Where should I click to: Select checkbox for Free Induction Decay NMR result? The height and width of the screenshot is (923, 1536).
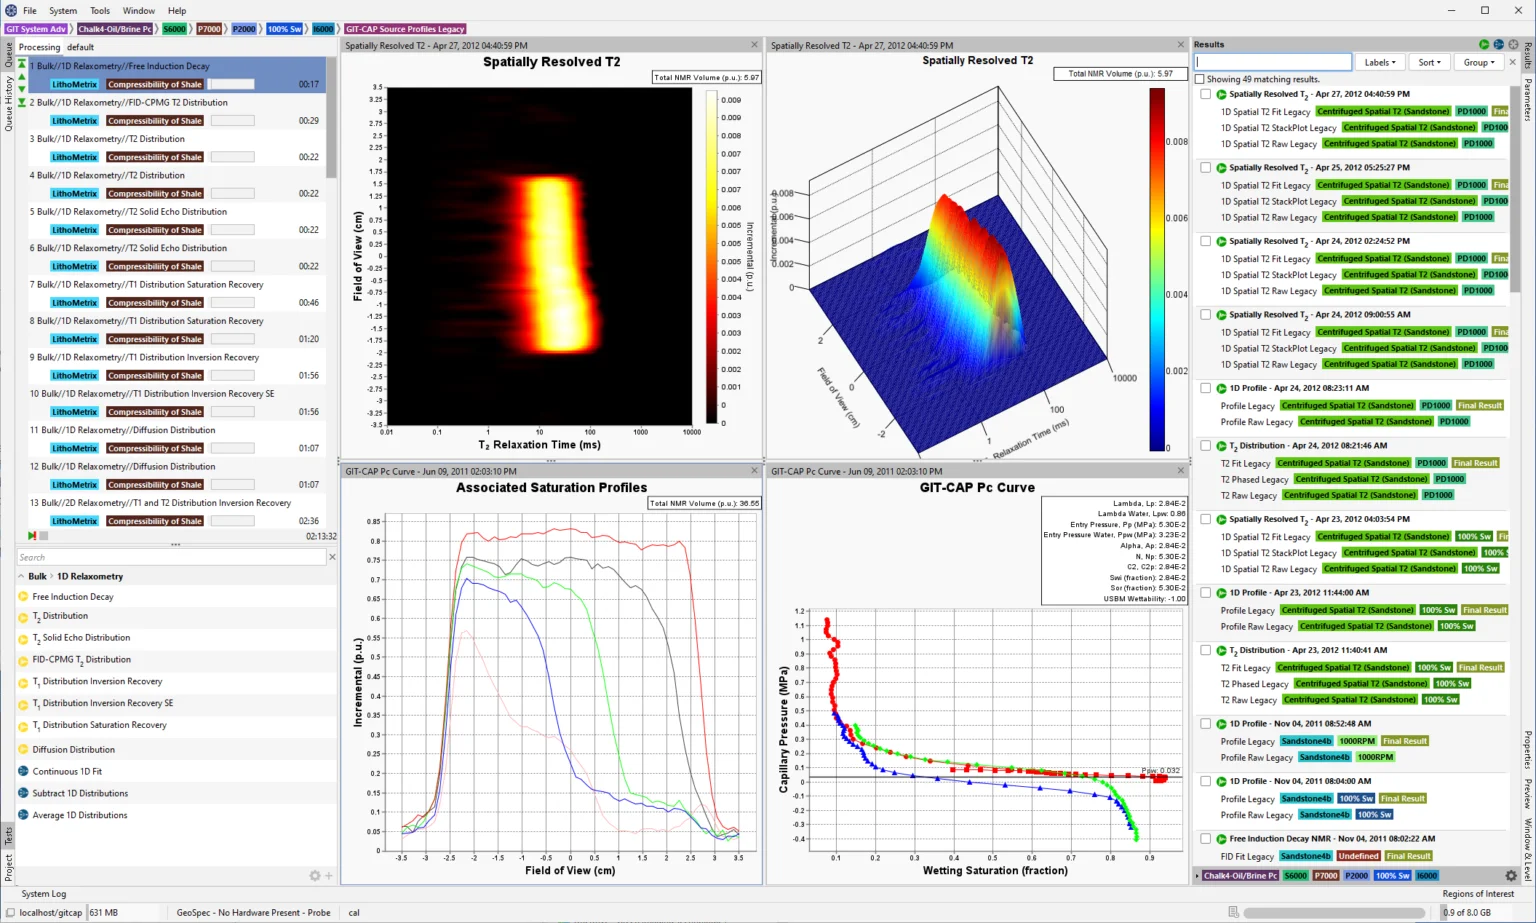click(1206, 839)
